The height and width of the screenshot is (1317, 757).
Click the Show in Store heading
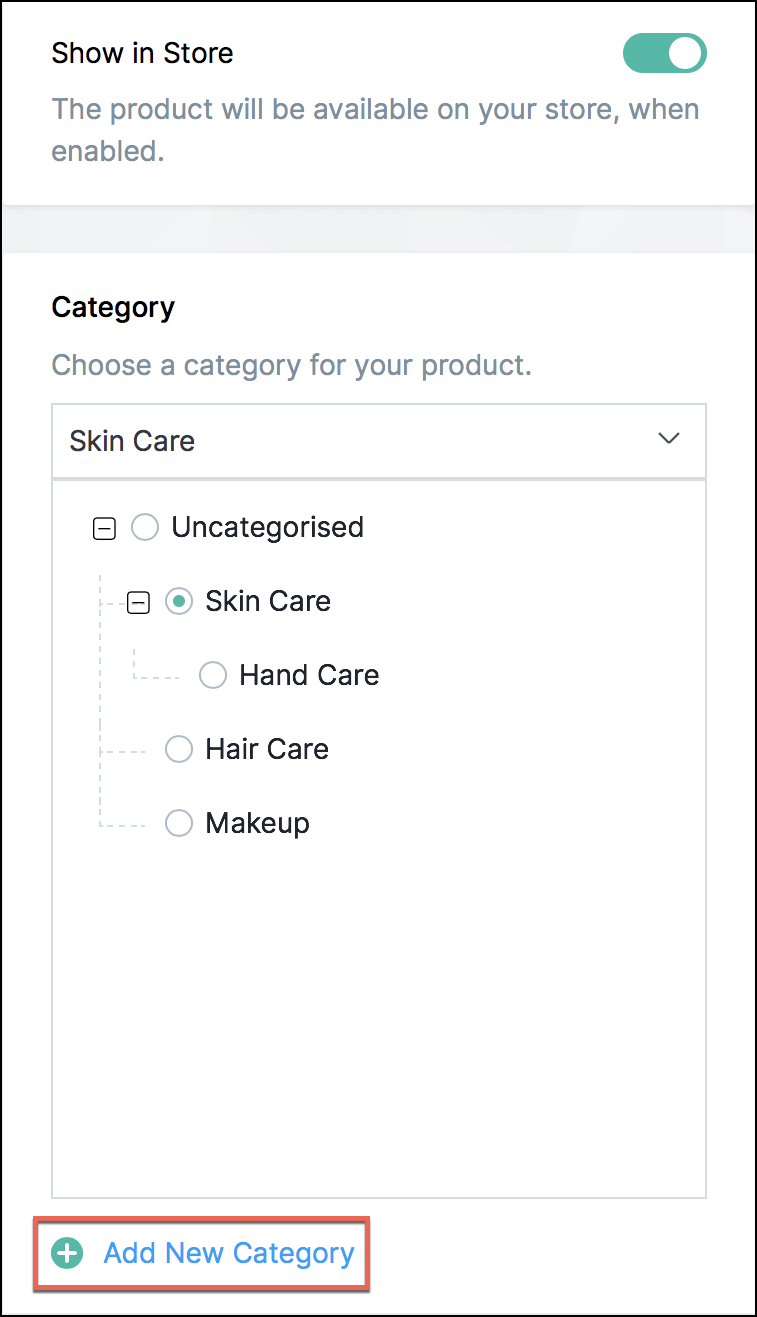(x=142, y=53)
